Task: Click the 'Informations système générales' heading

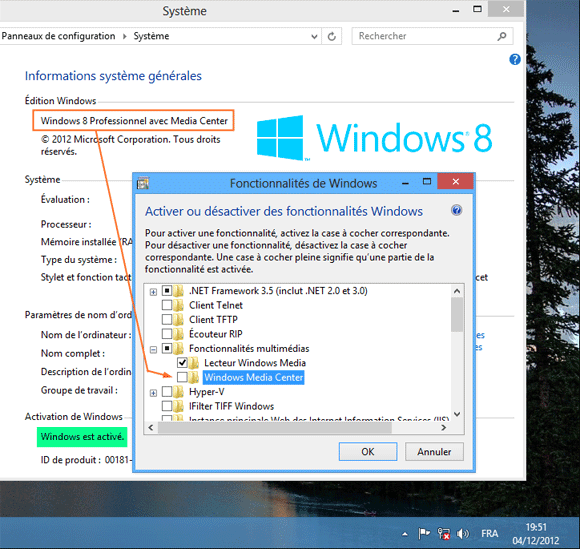Action: (113, 76)
